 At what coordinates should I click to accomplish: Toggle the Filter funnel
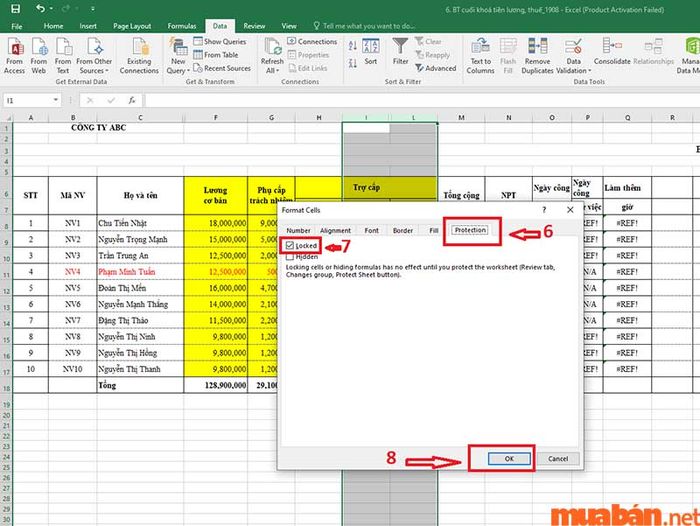tap(400, 52)
